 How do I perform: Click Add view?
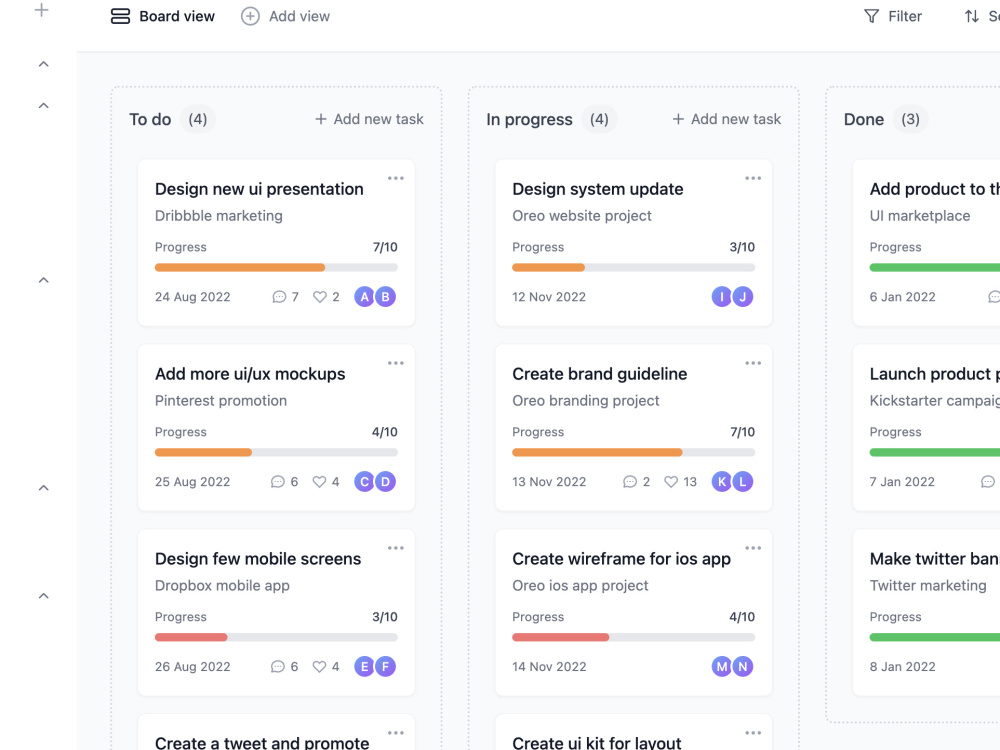(x=285, y=16)
